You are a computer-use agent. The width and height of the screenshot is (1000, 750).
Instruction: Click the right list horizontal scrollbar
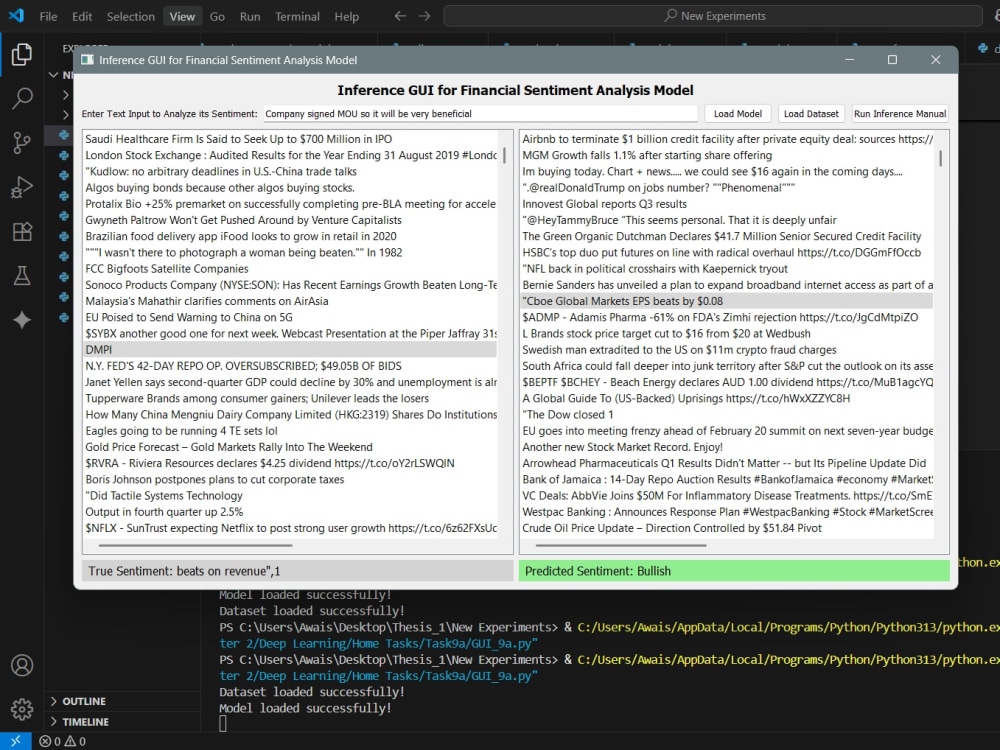pos(621,545)
